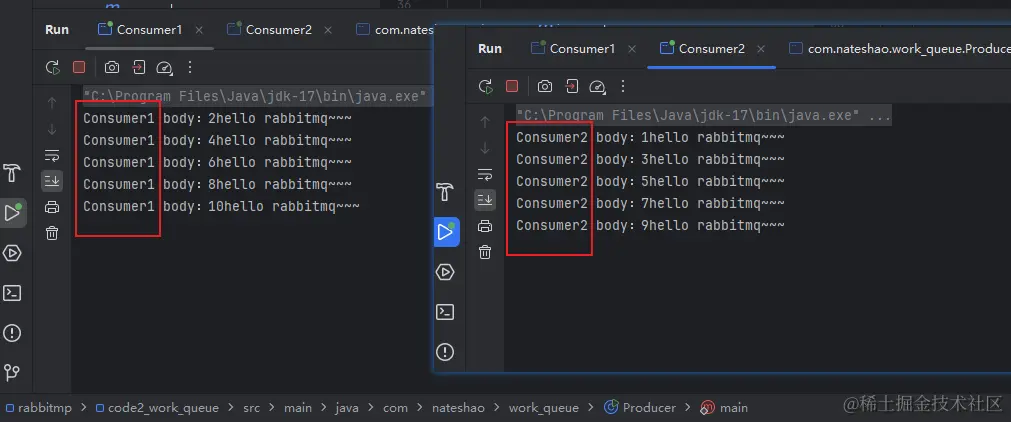The height and width of the screenshot is (422, 1011).
Task: Toggle scroll to end in left console
Action: pos(52,181)
